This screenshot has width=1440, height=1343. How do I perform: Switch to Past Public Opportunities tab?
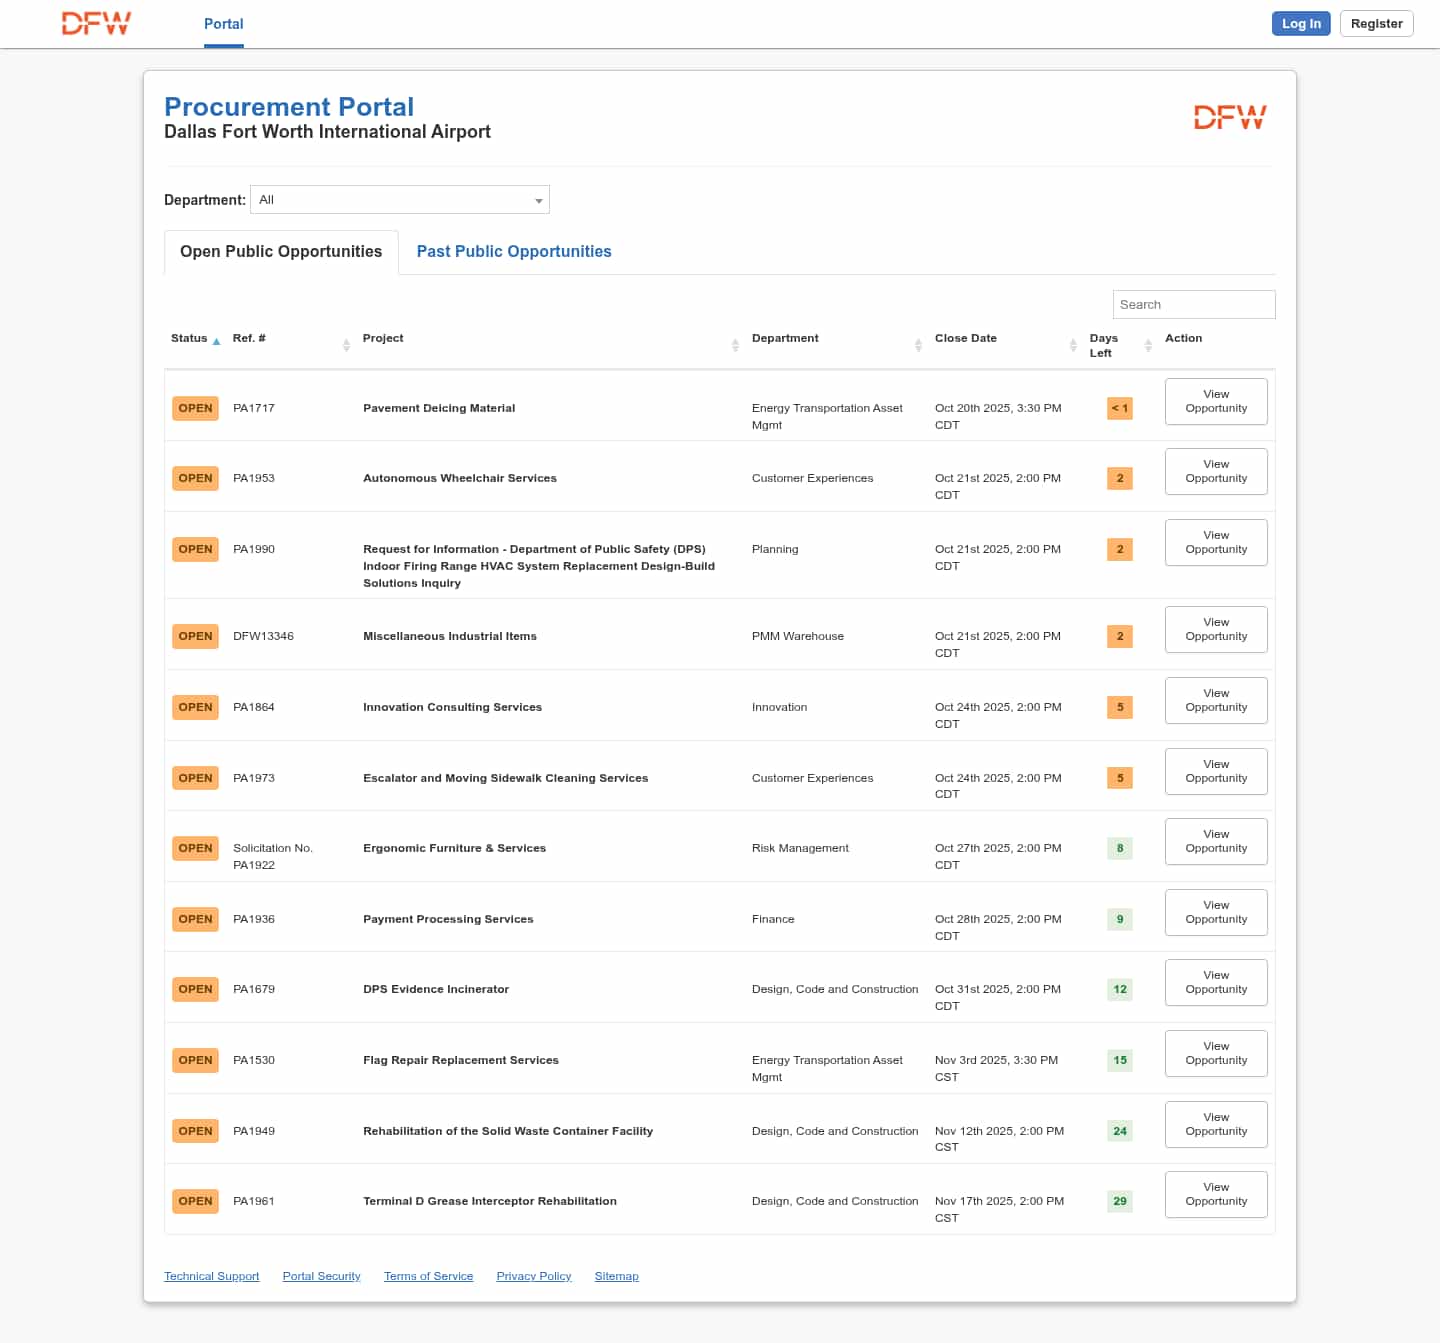pos(514,252)
